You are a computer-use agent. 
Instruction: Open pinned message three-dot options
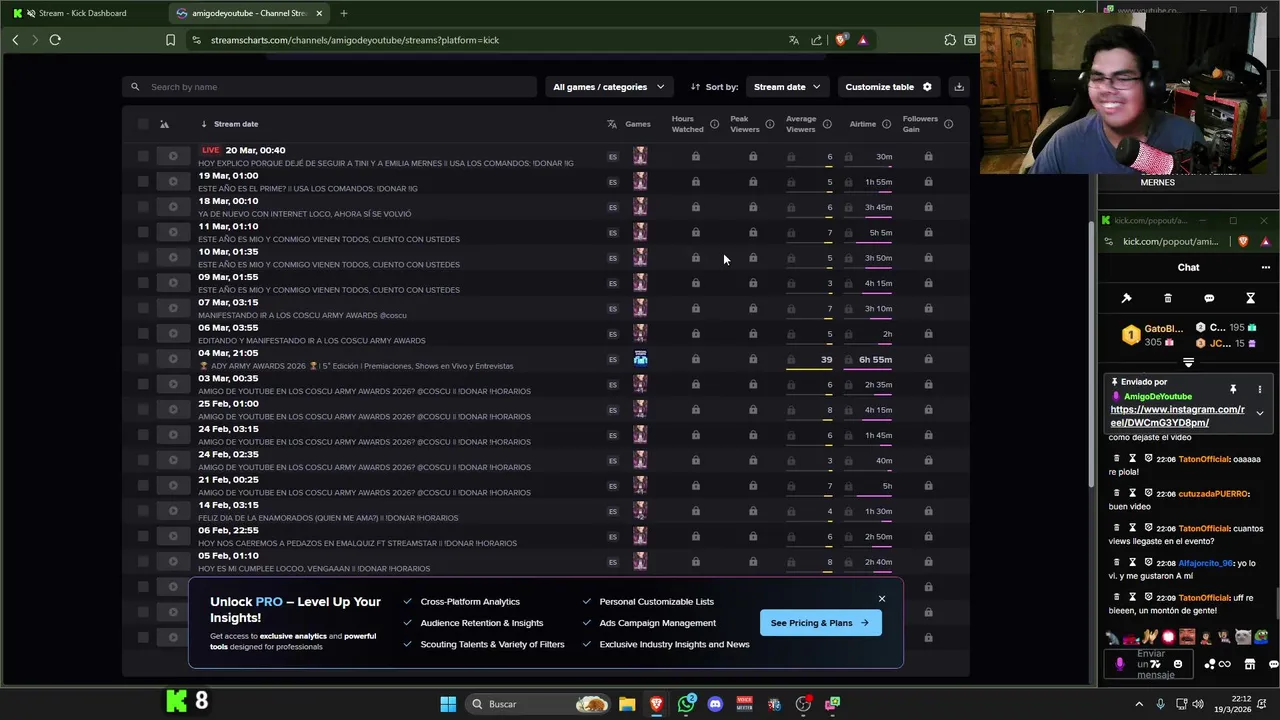pos(1260,389)
